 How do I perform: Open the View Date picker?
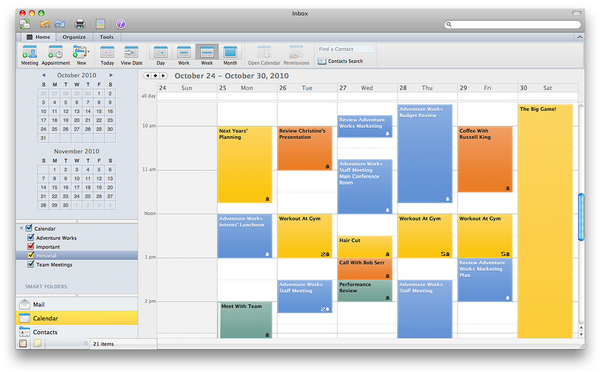131,55
